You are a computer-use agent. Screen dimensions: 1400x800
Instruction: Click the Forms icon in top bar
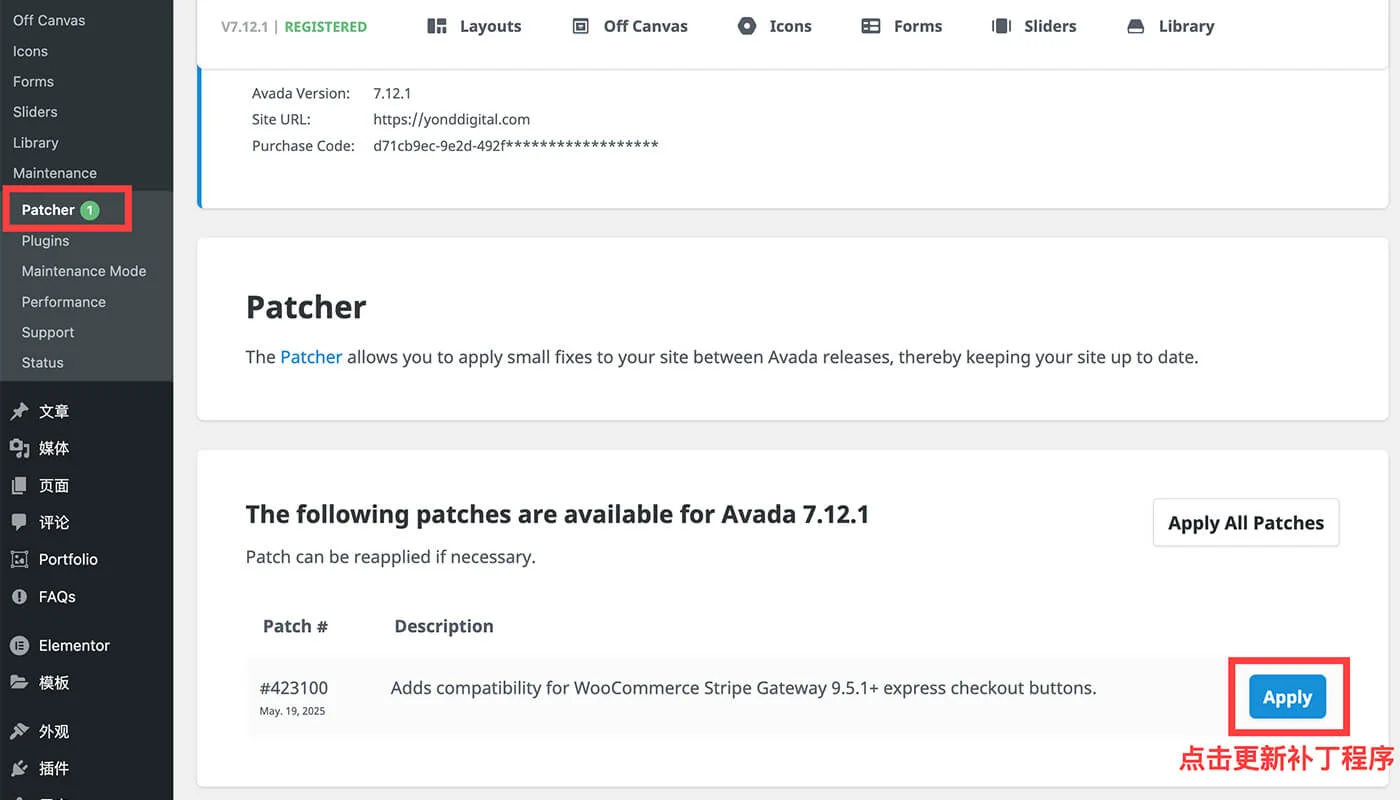click(871, 27)
